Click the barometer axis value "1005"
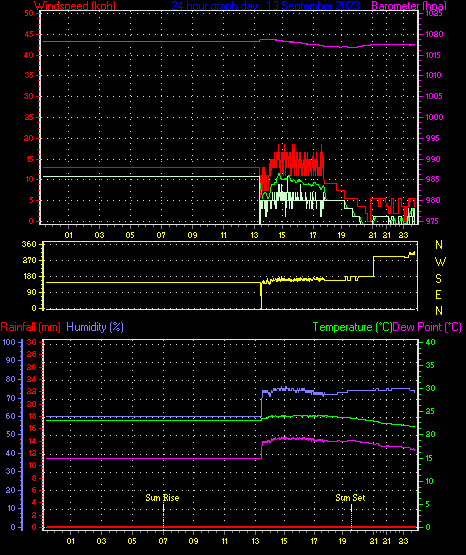 coord(434,96)
